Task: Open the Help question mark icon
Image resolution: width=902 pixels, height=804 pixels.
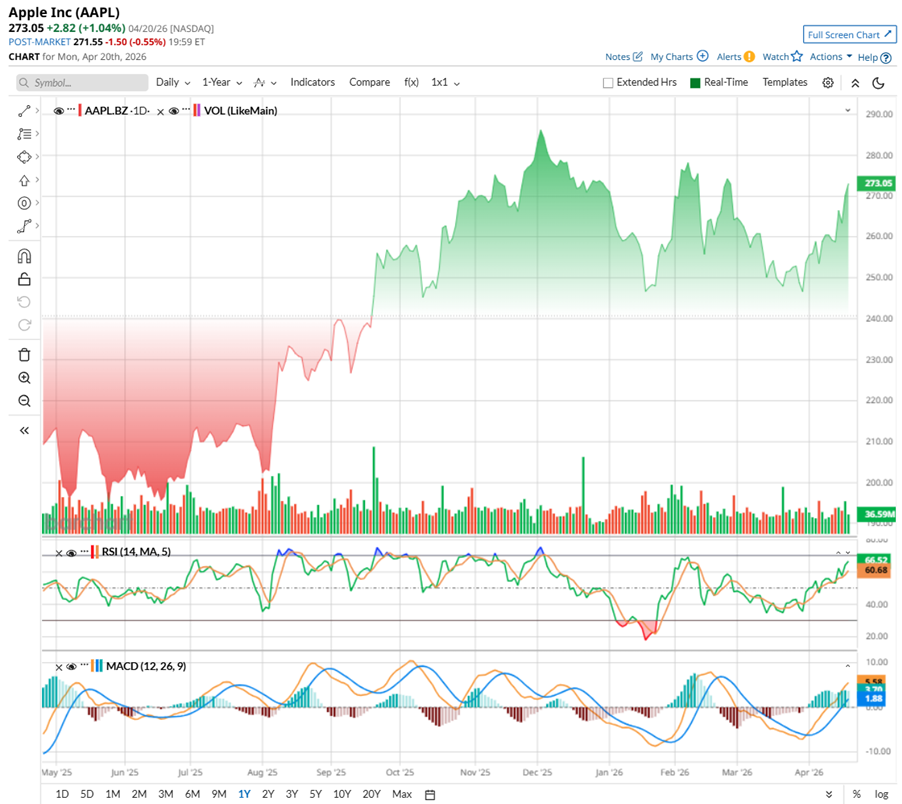Action: 886,58
